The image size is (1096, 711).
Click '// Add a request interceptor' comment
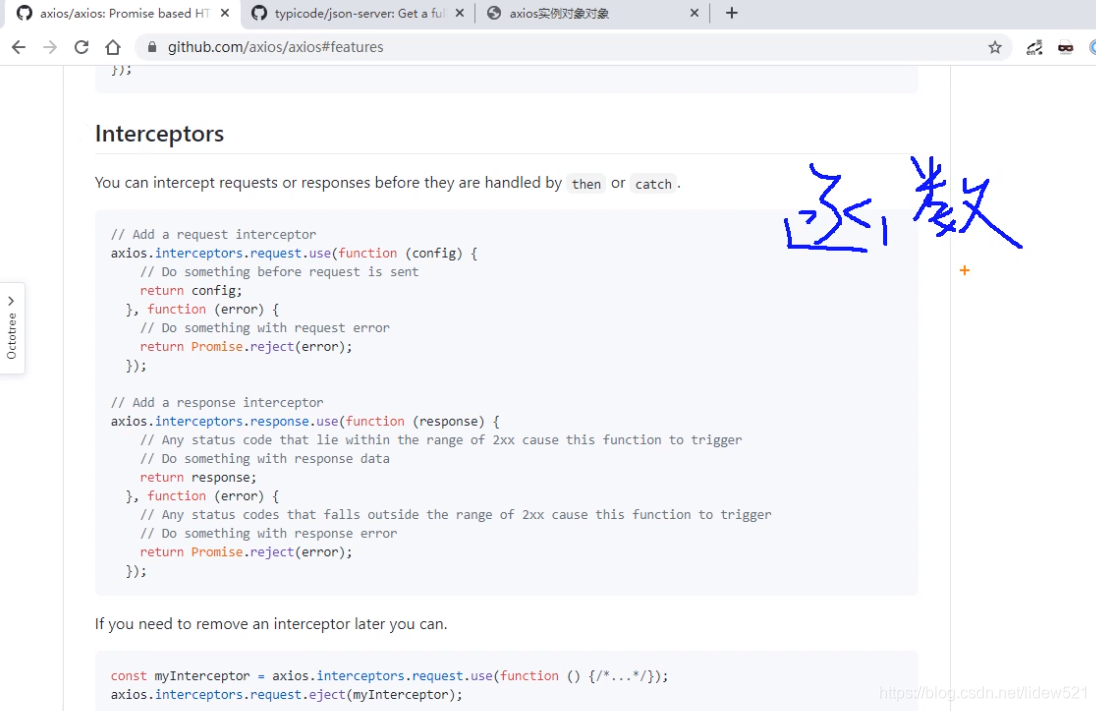point(213,234)
